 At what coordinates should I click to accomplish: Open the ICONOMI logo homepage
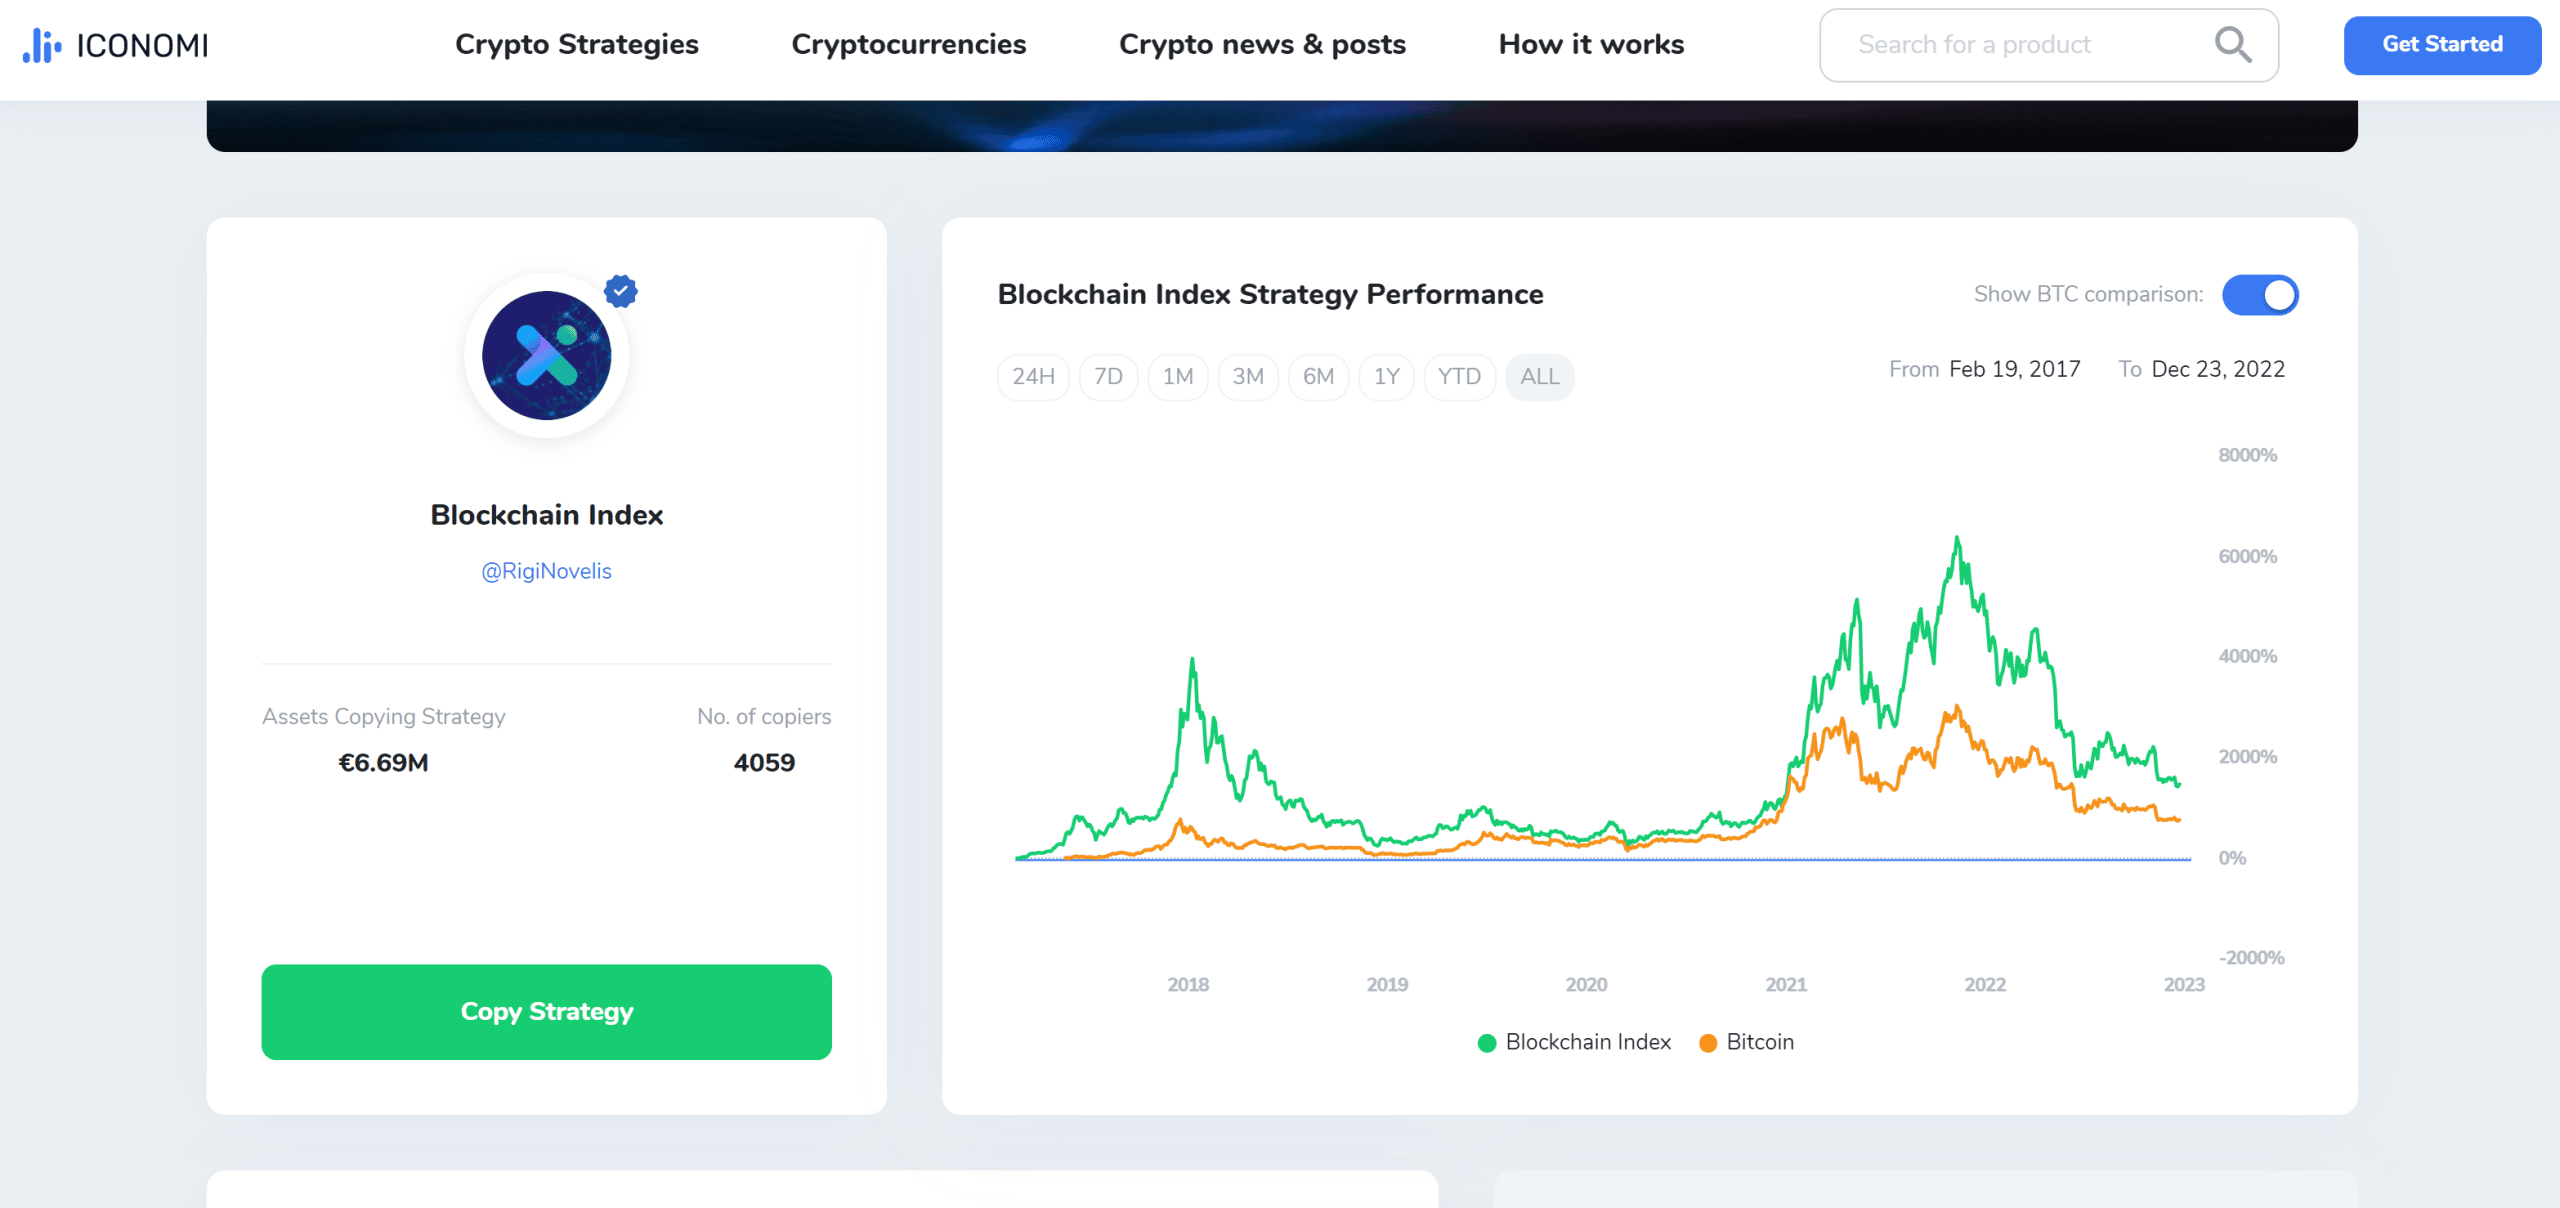(x=116, y=45)
